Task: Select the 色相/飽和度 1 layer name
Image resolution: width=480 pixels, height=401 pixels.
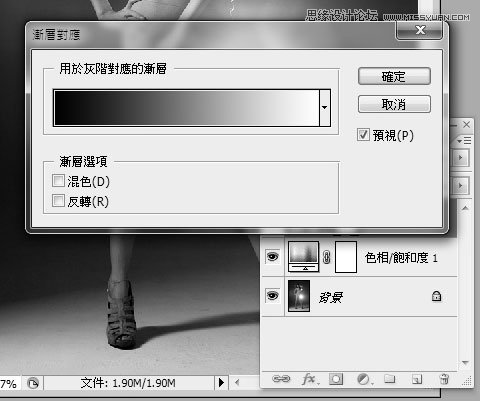Action: [x=401, y=258]
